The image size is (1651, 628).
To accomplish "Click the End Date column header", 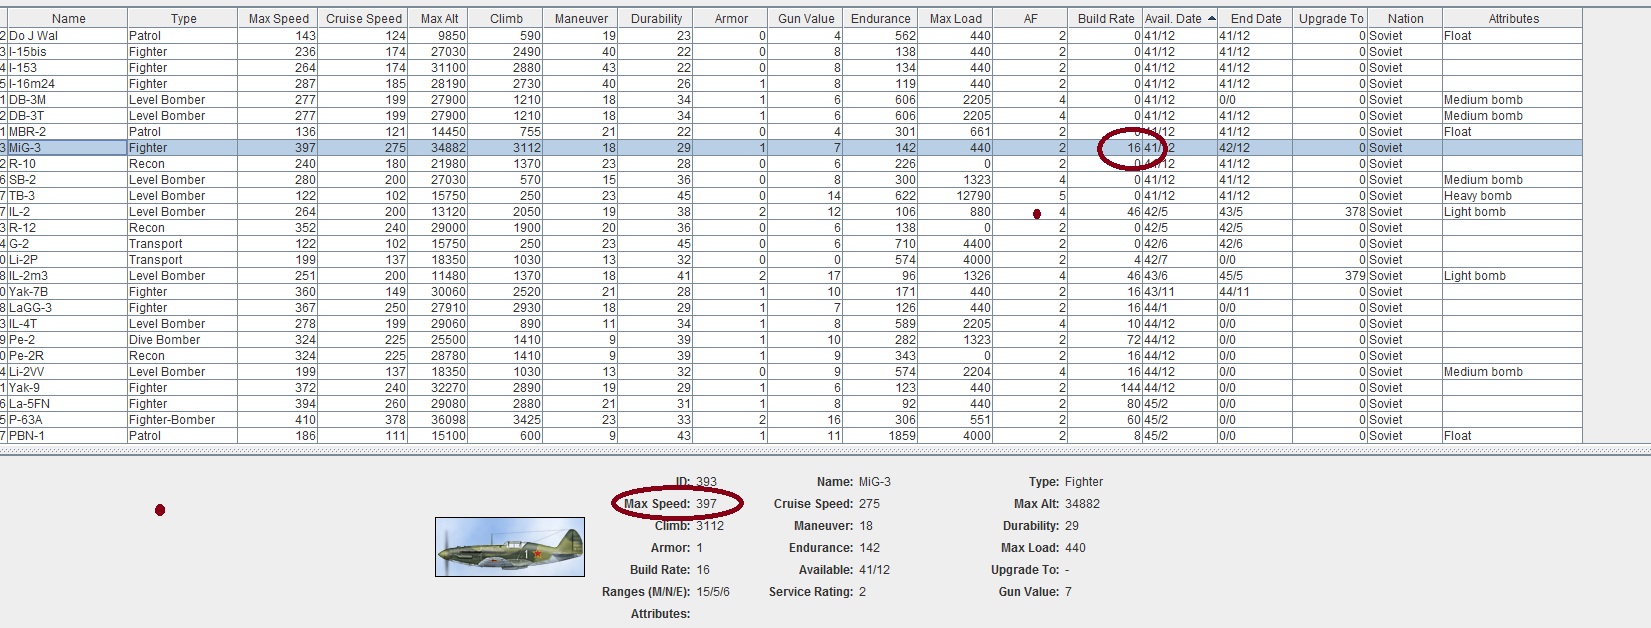I will tap(1255, 18).
